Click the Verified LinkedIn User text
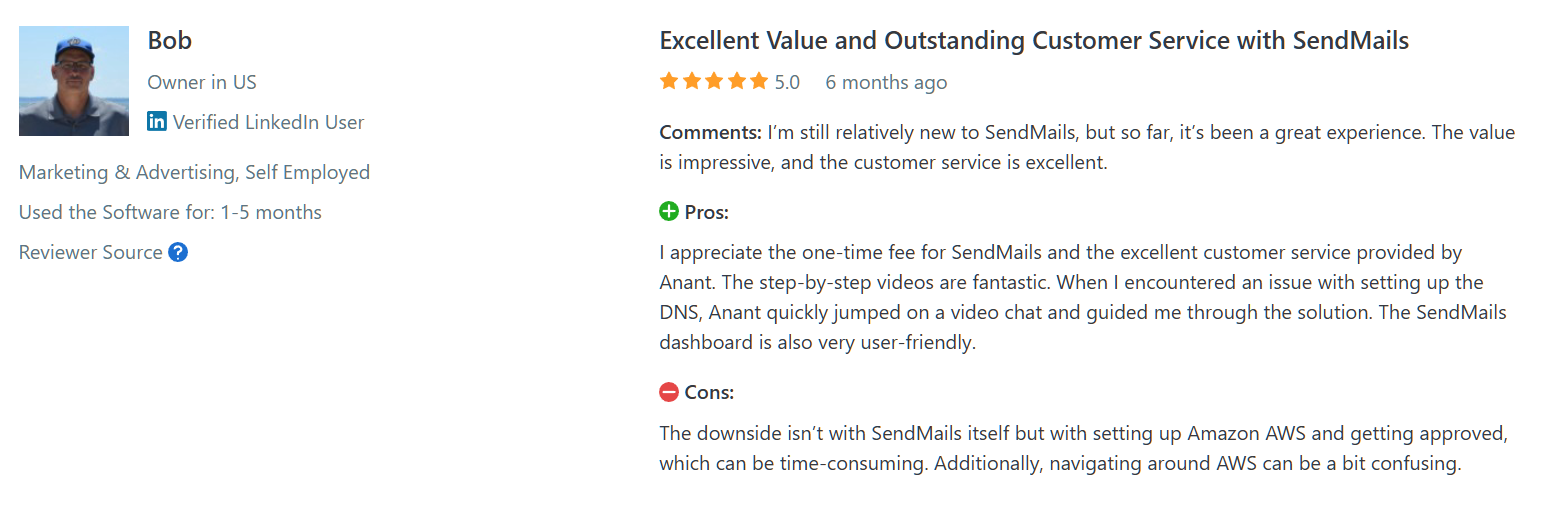 point(268,122)
